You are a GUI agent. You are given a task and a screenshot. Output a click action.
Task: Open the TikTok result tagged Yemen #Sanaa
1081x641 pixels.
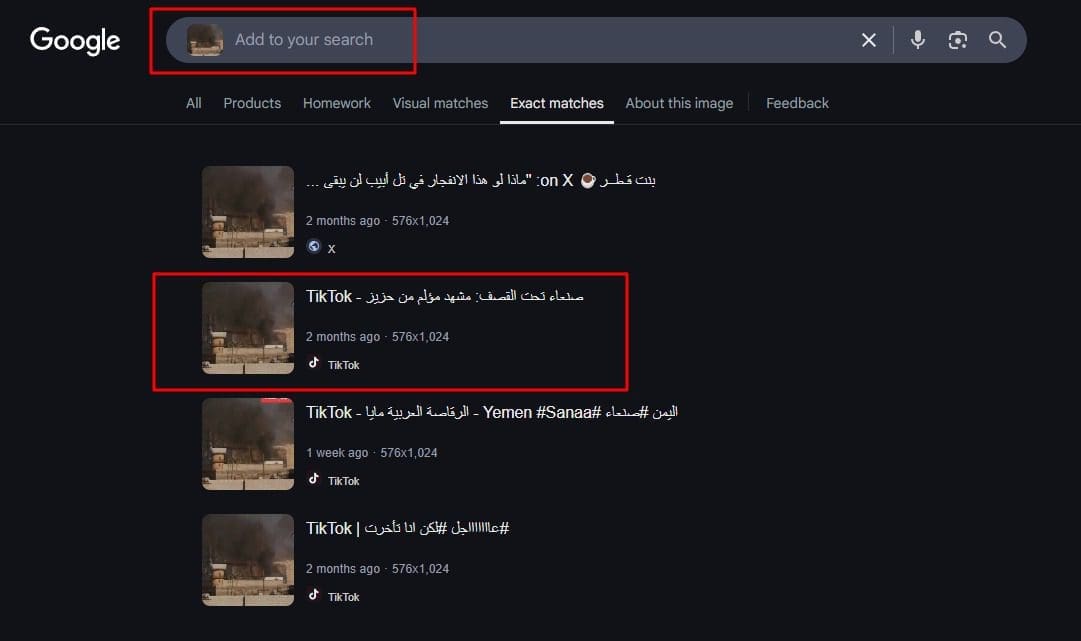click(492, 412)
